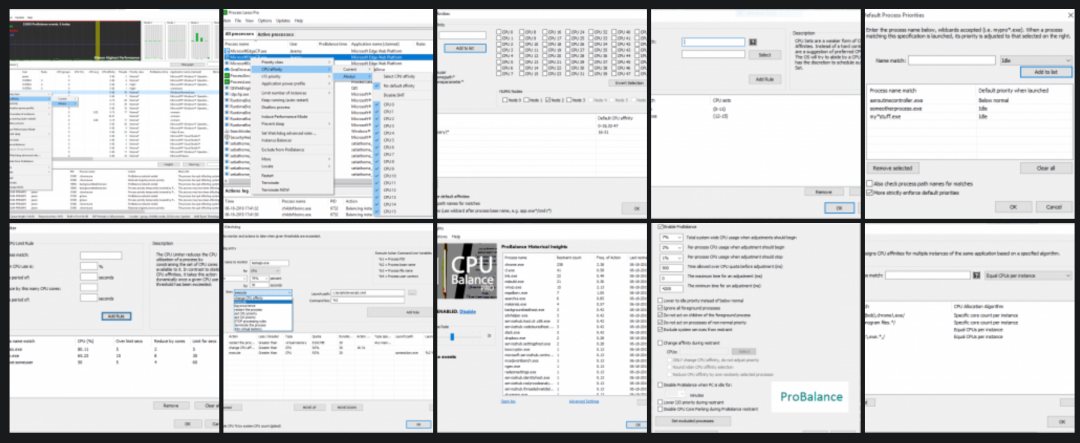The height and width of the screenshot is (443, 1080).
Task: Toggle Exclude system services from restraint
Action: click(660, 330)
